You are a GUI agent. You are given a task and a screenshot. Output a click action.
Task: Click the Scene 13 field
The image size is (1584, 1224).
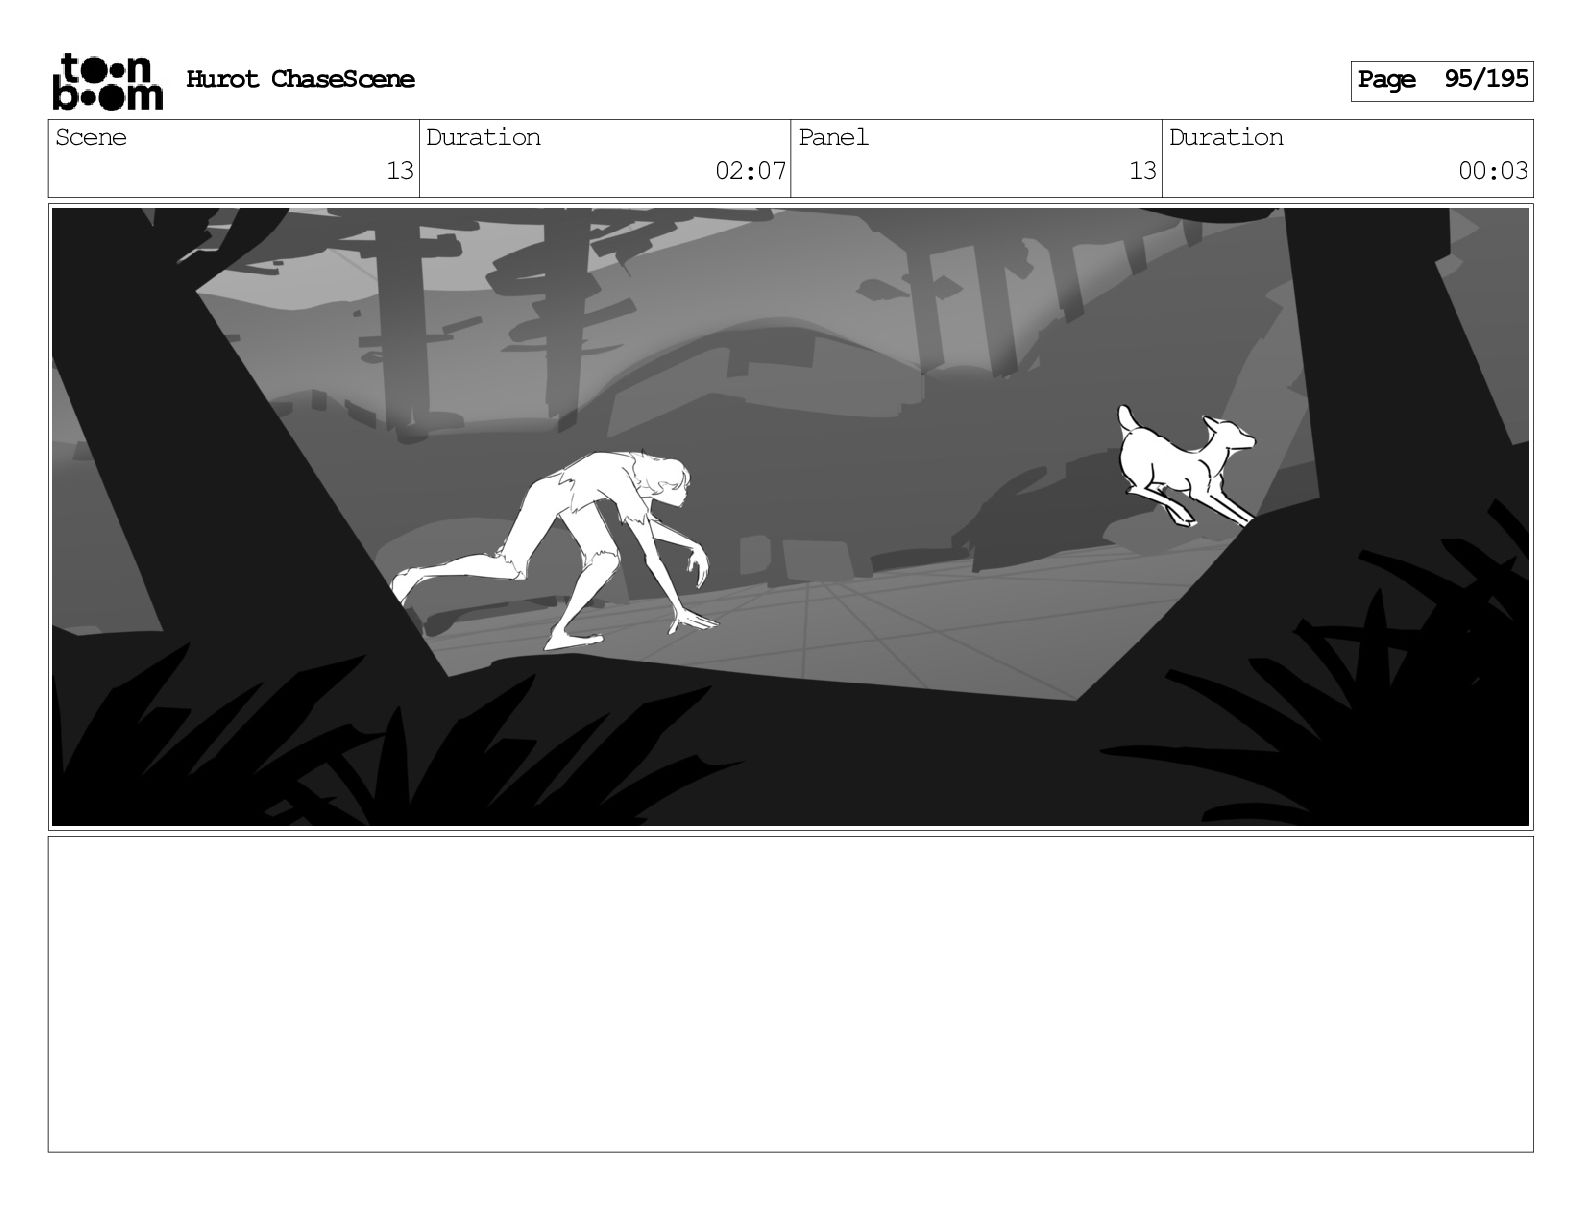(x=234, y=158)
